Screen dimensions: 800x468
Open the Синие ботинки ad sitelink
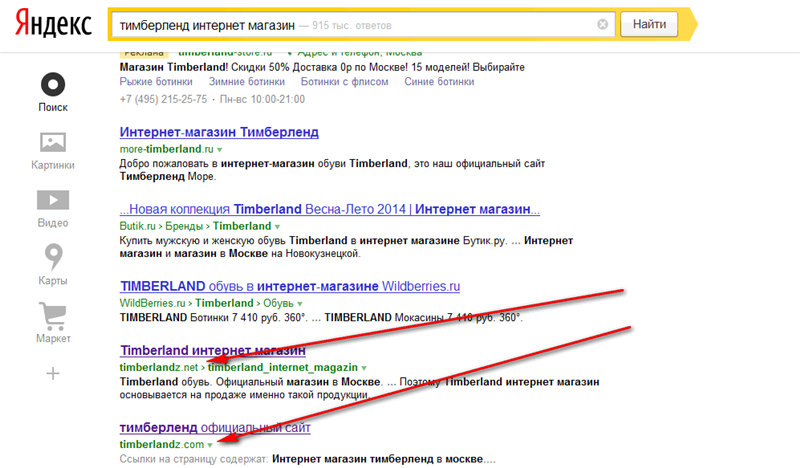439,82
